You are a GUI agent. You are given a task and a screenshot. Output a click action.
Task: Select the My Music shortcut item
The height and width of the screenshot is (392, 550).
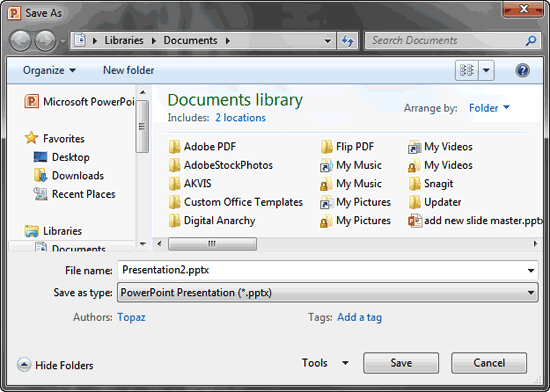[x=351, y=165]
